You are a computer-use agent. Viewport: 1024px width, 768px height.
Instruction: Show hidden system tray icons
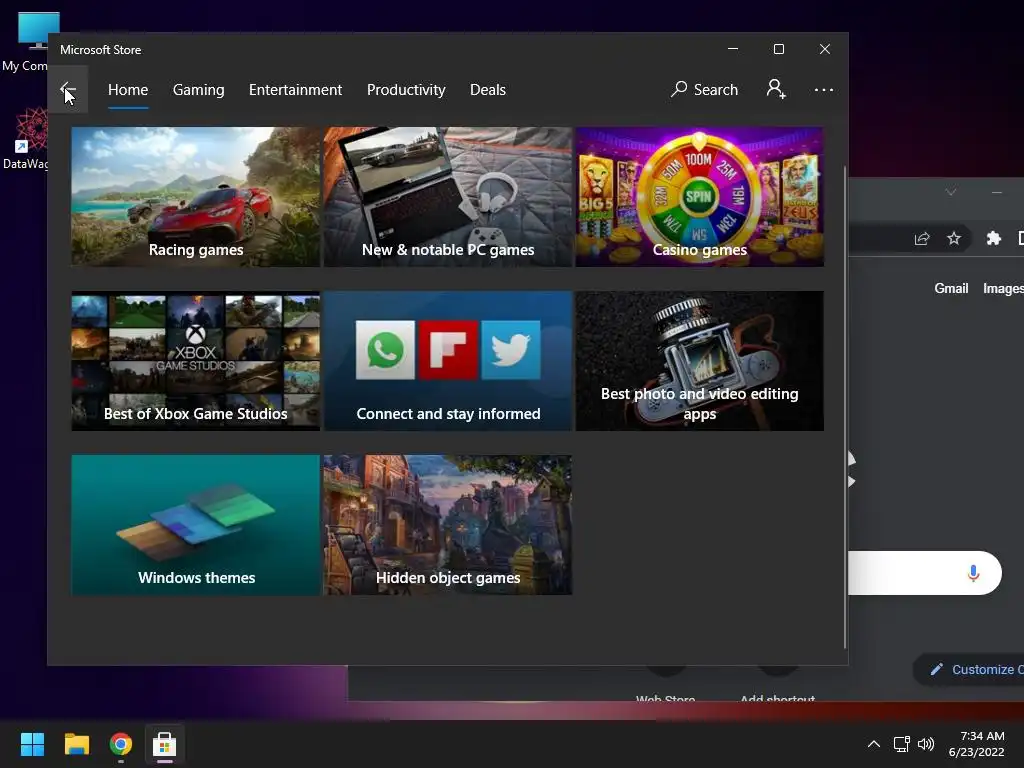(x=874, y=744)
